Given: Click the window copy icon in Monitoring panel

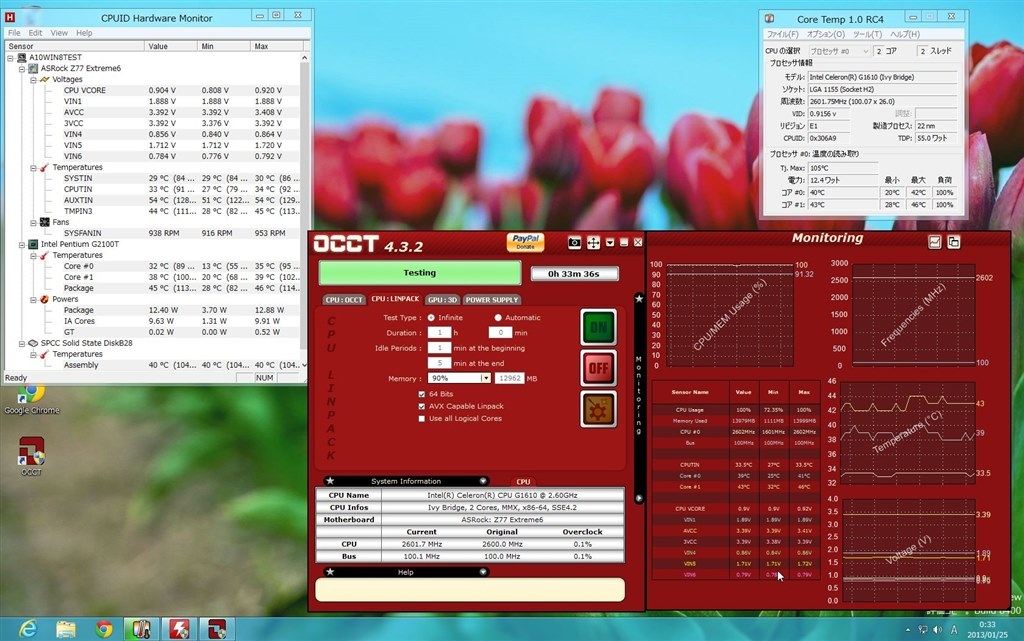Looking at the screenshot, I should click(953, 242).
